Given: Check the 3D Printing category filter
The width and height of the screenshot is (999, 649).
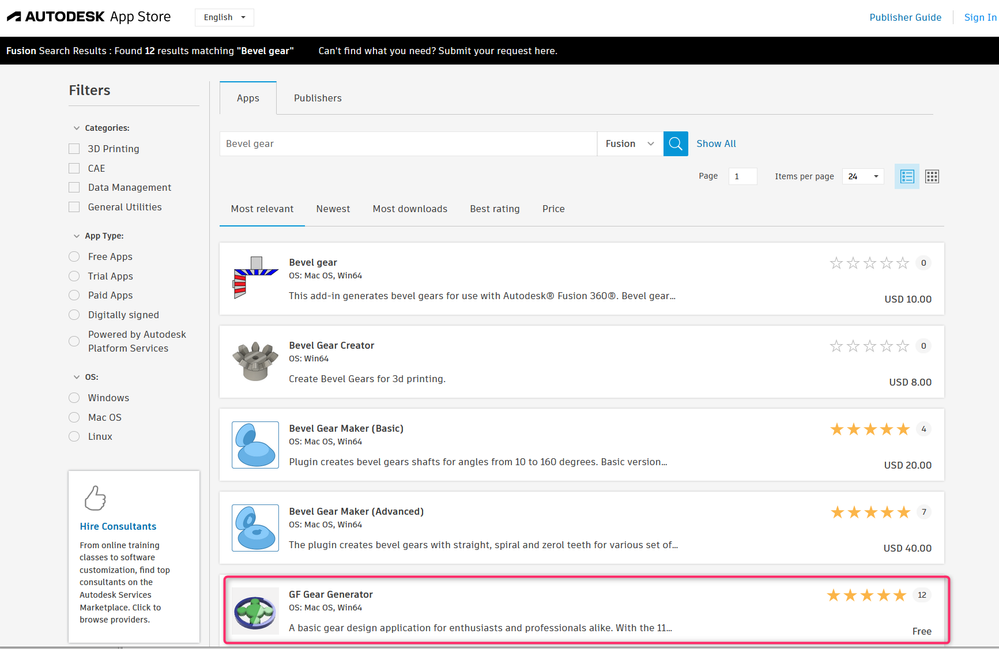Looking at the screenshot, I should tap(74, 148).
